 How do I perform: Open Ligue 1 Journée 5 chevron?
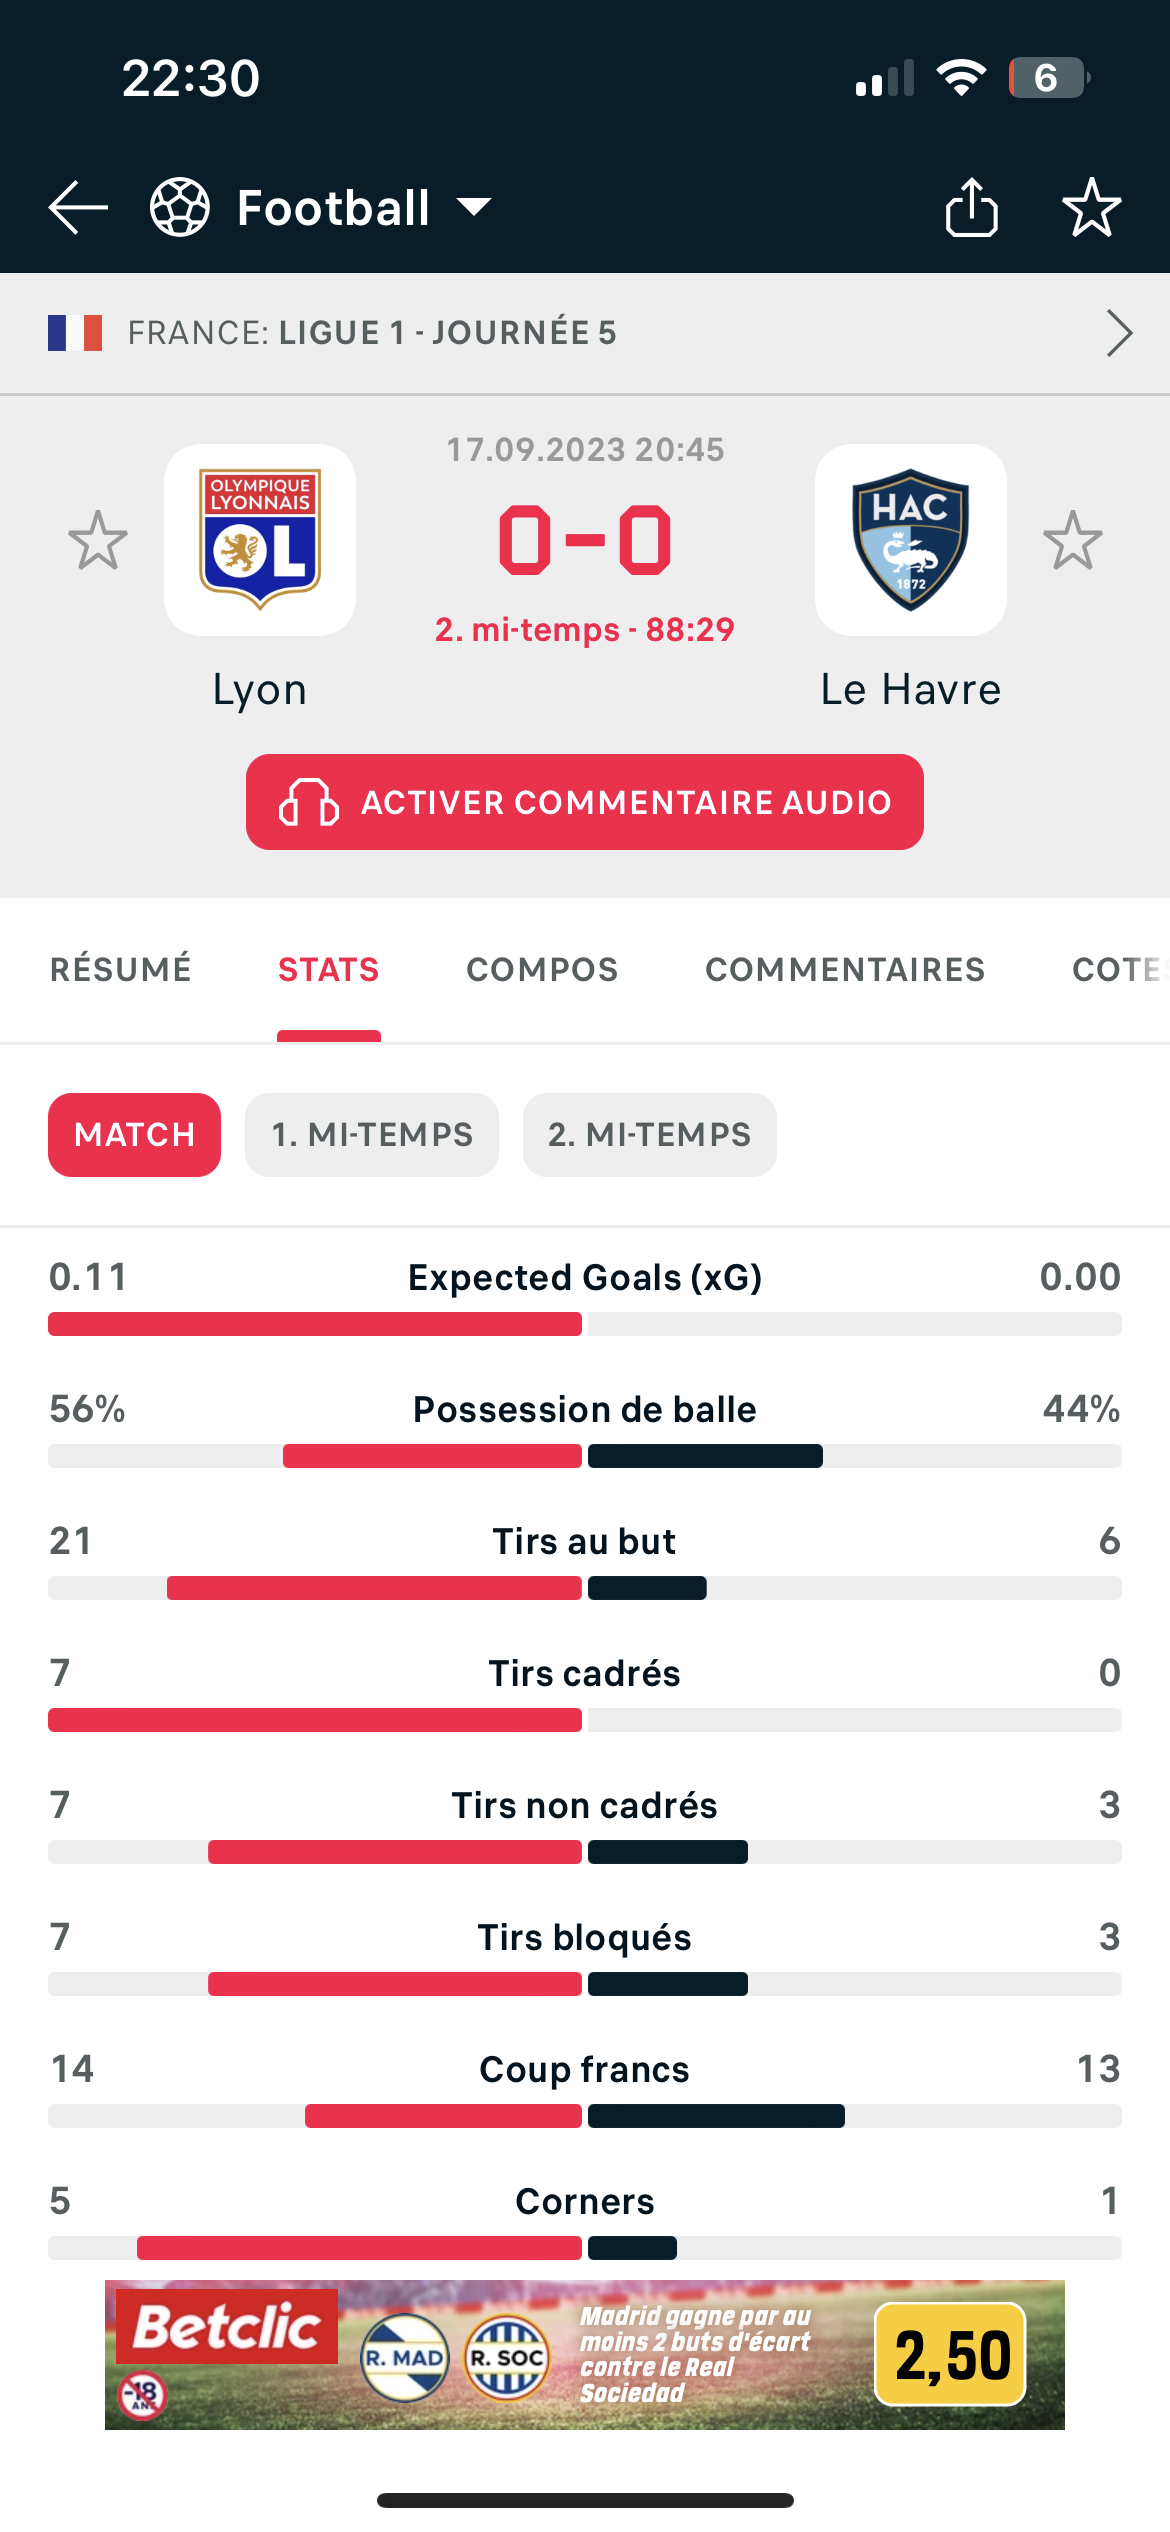coord(1120,333)
